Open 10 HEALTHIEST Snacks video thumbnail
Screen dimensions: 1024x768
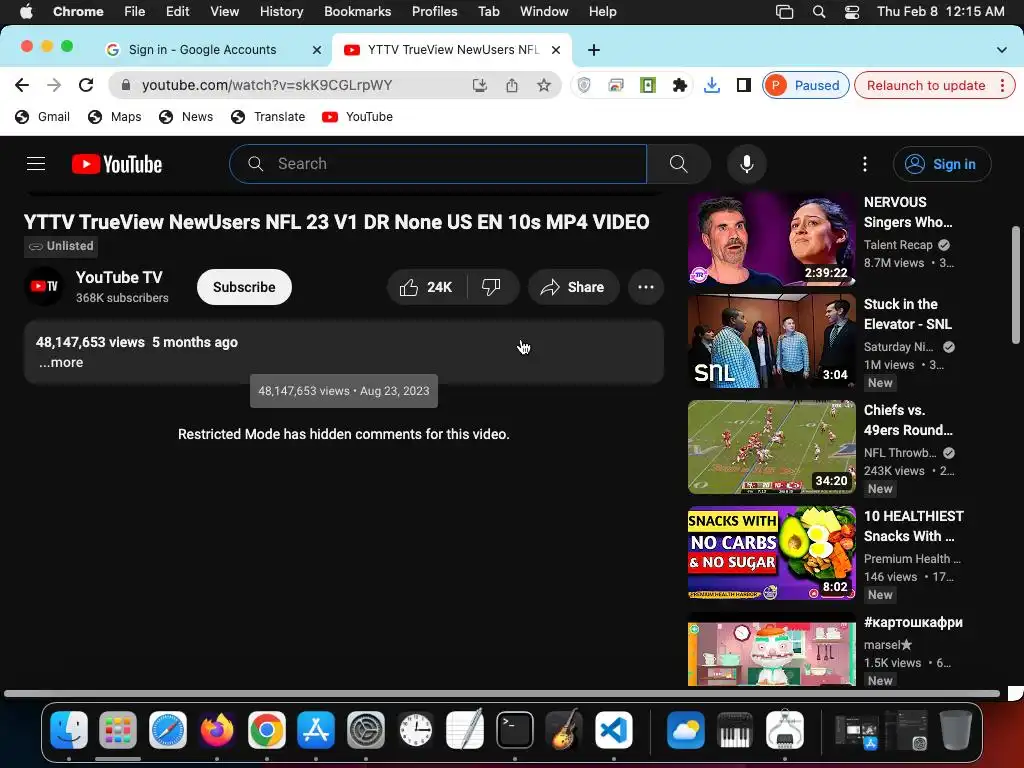coord(771,553)
